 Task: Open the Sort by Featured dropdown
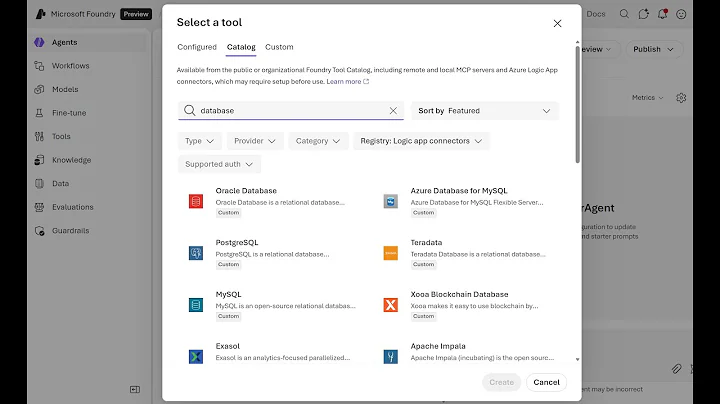point(485,111)
